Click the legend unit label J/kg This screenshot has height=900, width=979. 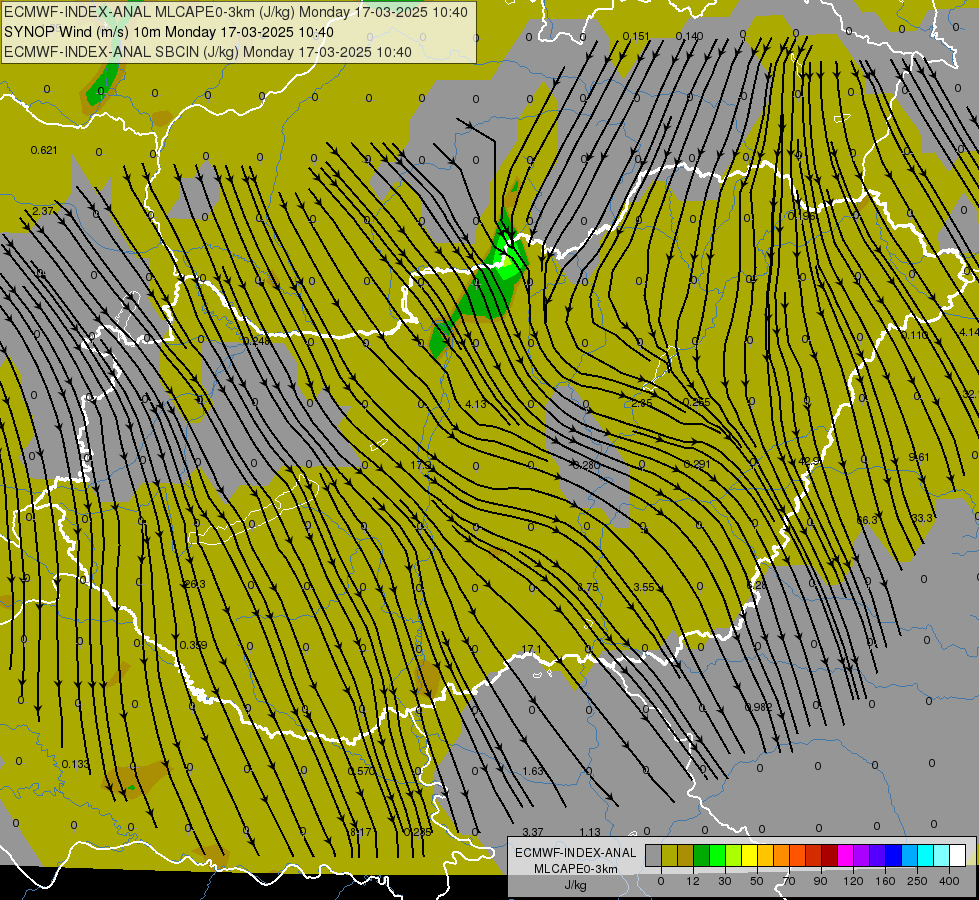coord(575,885)
